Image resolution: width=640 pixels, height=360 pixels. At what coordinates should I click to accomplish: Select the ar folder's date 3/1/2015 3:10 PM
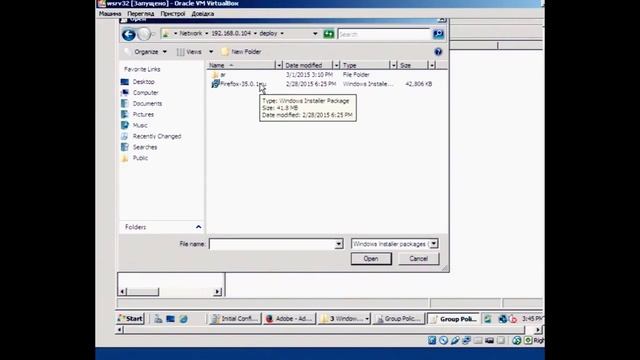pos(309,75)
